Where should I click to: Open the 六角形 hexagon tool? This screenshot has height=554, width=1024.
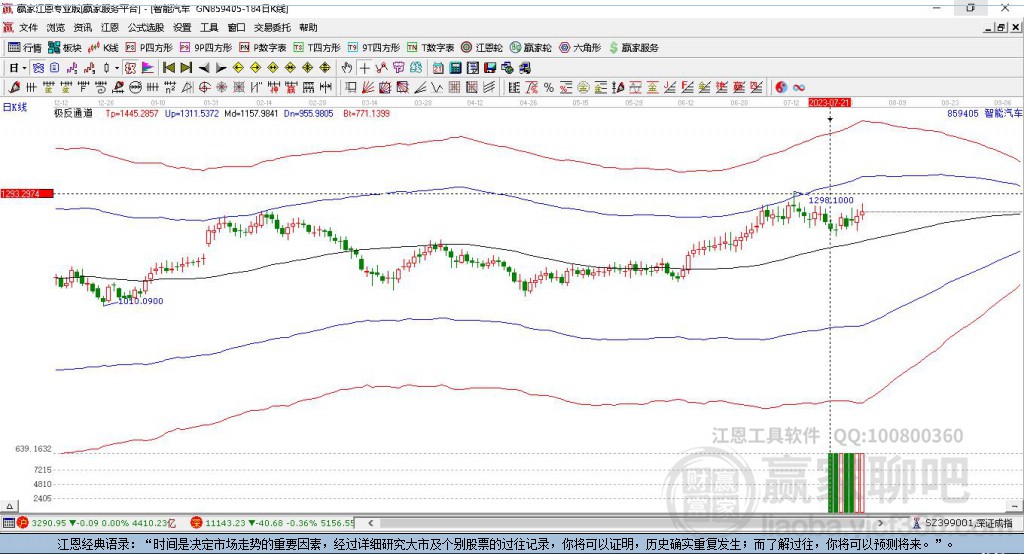click(x=580, y=48)
